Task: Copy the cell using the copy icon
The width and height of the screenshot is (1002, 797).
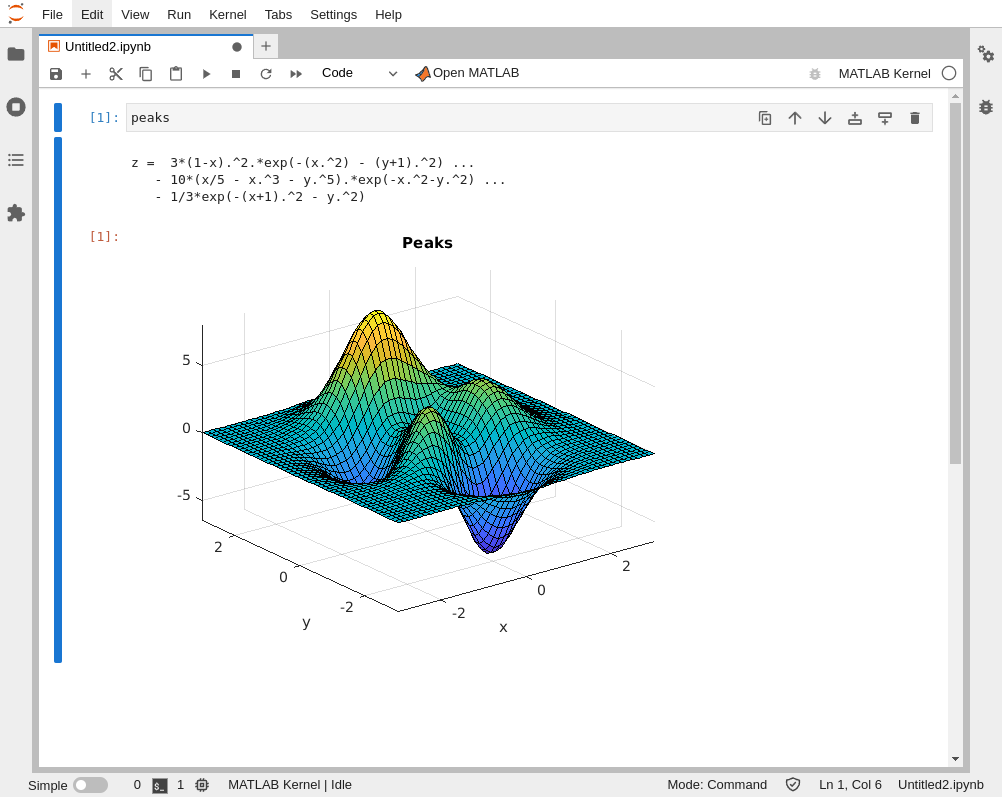Action: 146,73
